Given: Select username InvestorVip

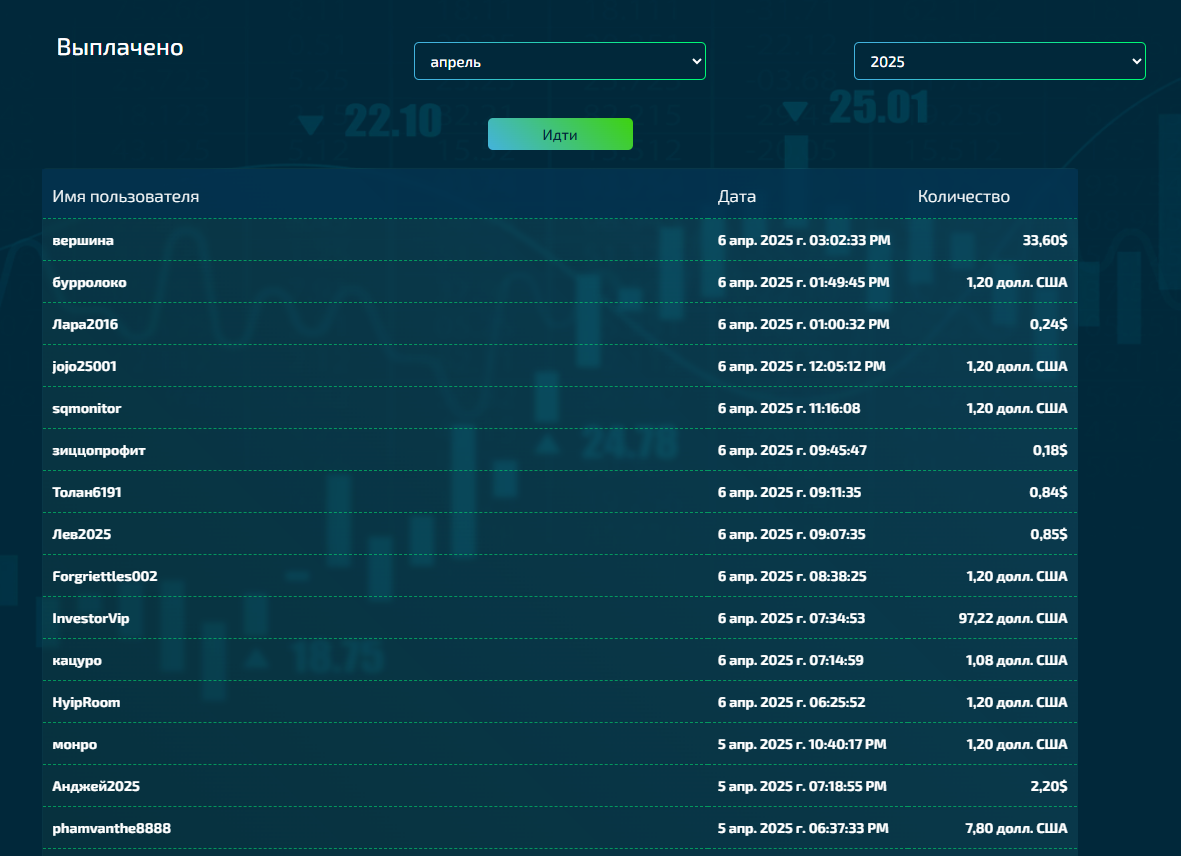Looking at the screenshot, I should click(90, 619).
